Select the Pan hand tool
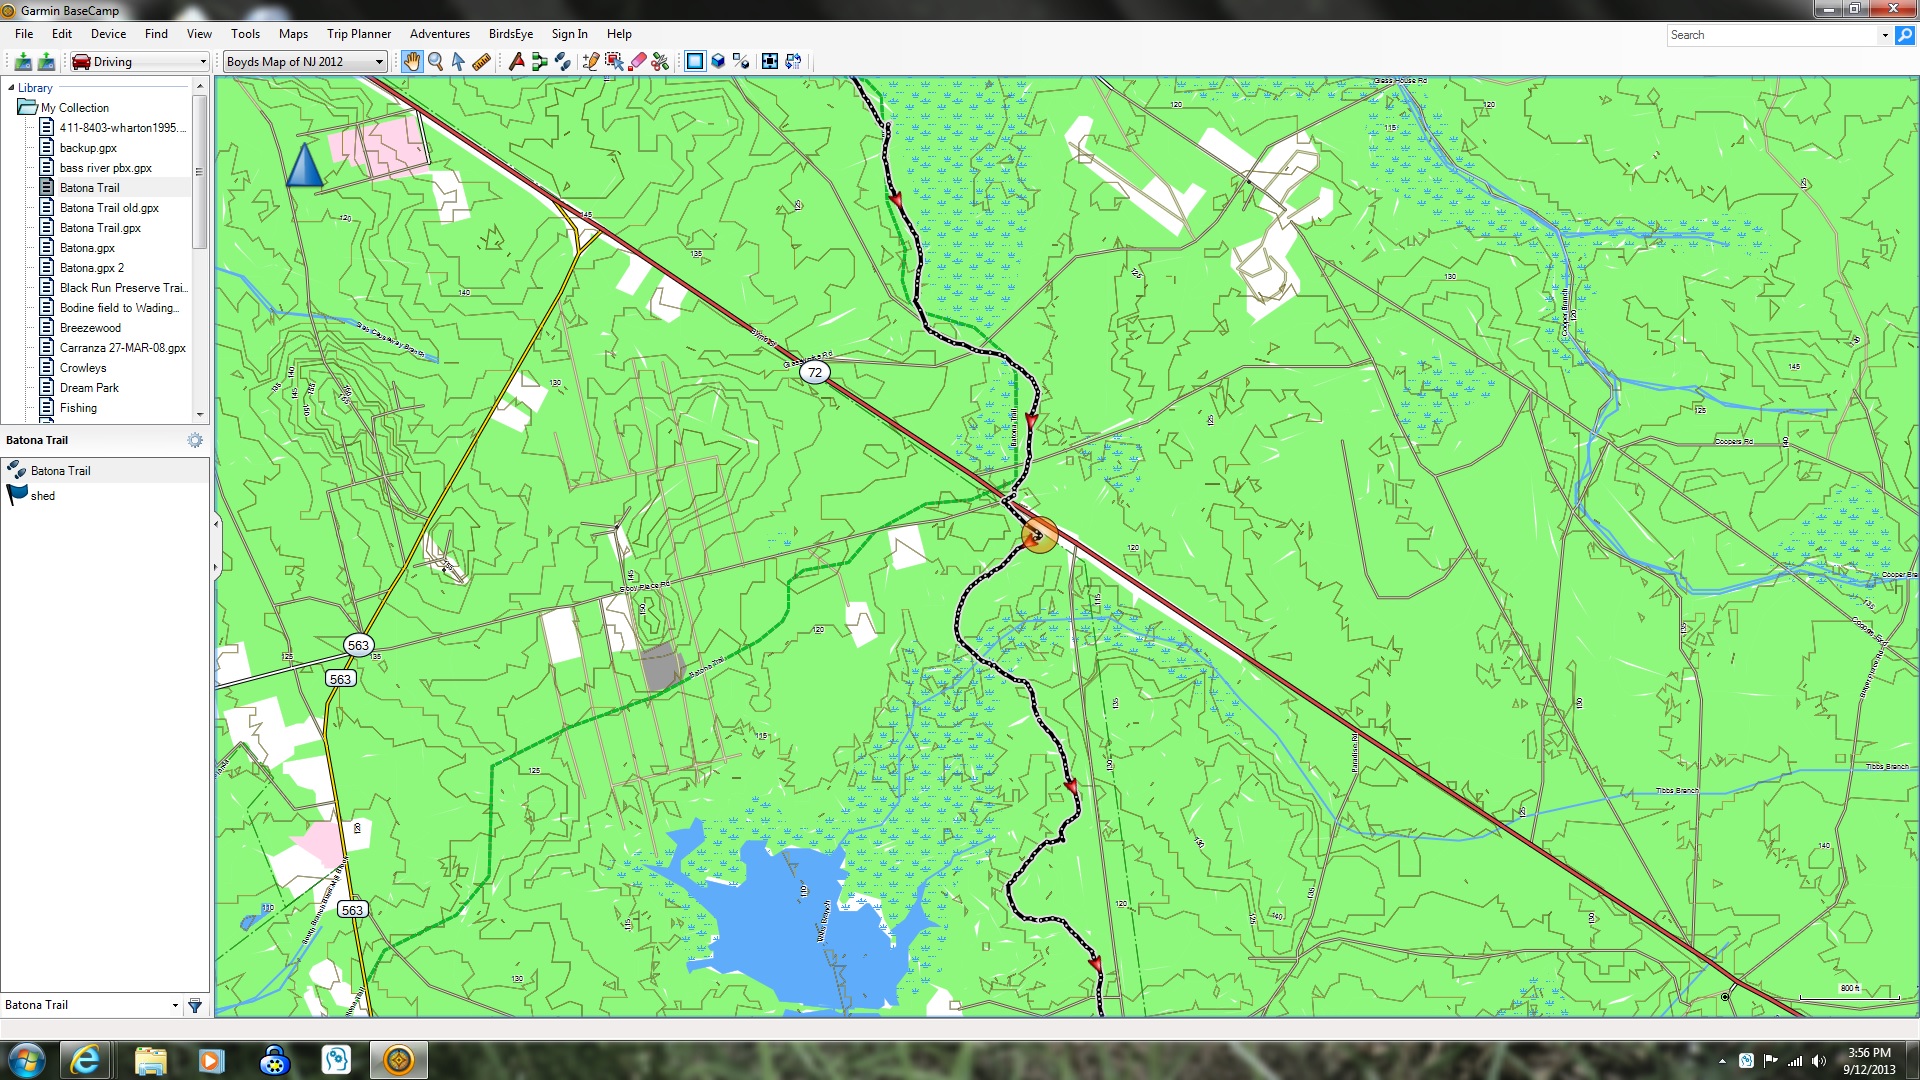 [412, 62]
